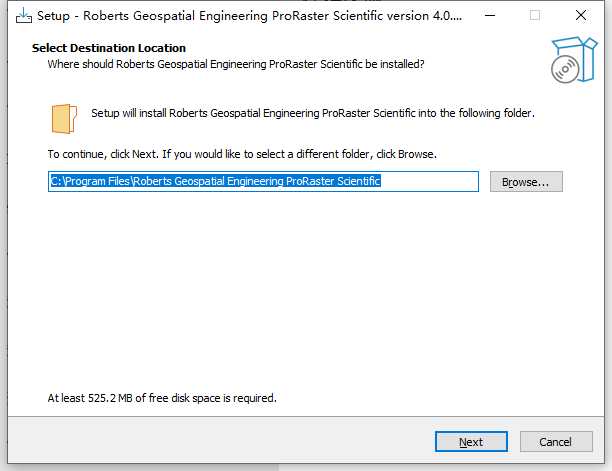
Task: Minimize the Setup window
Action: (488, 16)
